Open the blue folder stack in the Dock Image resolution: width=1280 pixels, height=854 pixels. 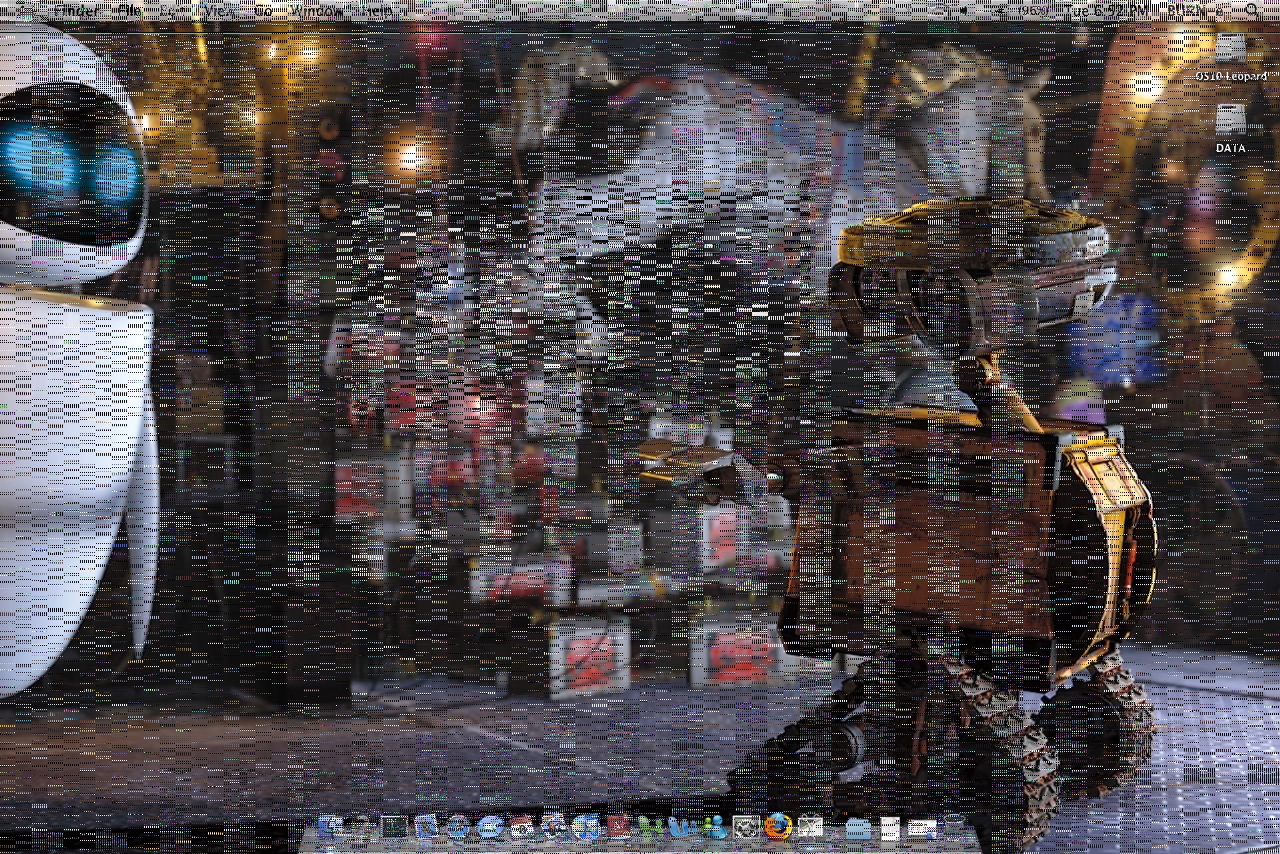858,827
